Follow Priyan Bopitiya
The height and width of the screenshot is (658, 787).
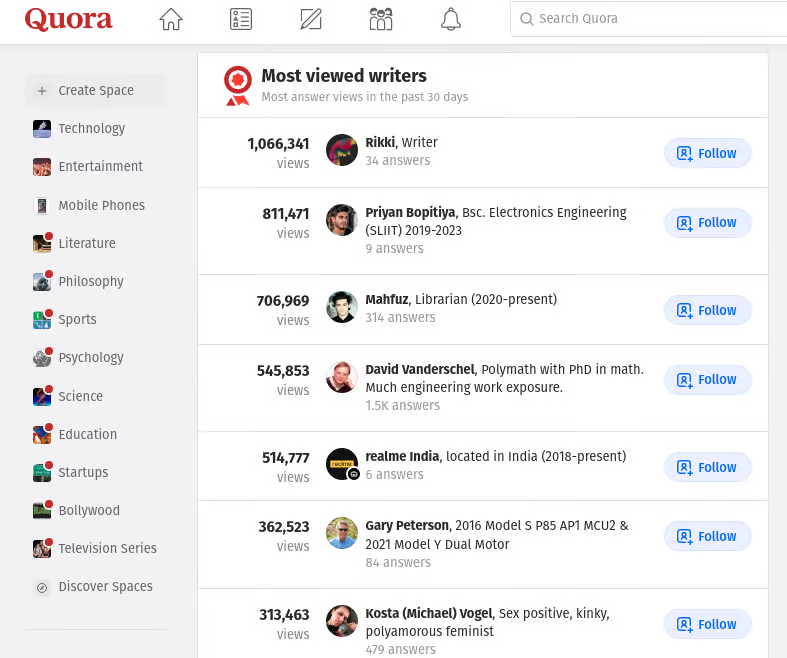point(708,222)
